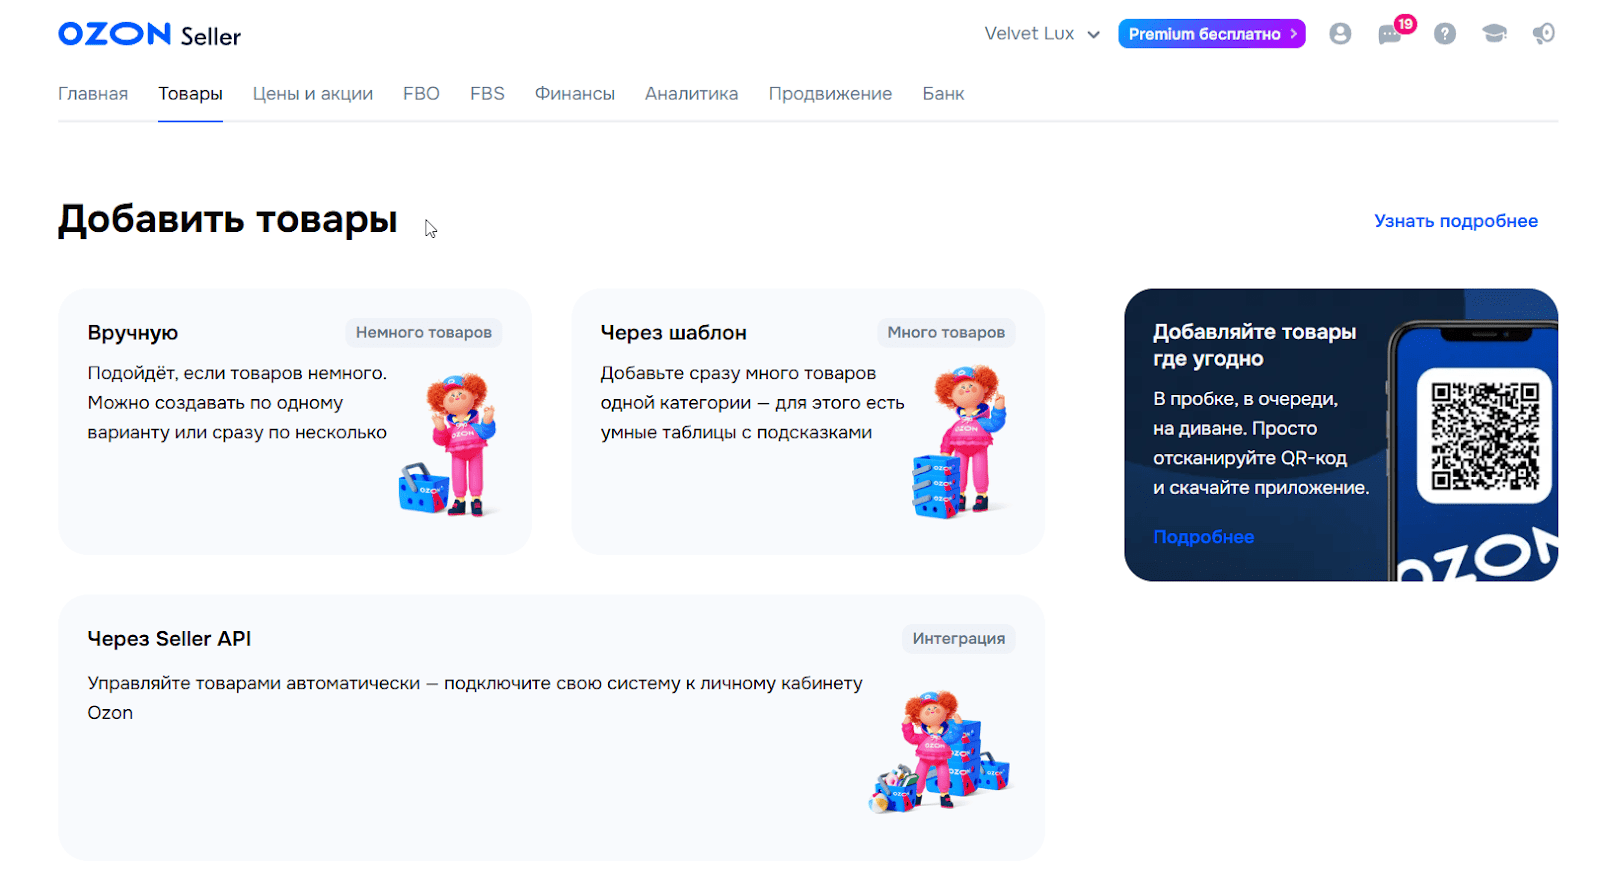Click the Много товаров badge

coord(946,333)
